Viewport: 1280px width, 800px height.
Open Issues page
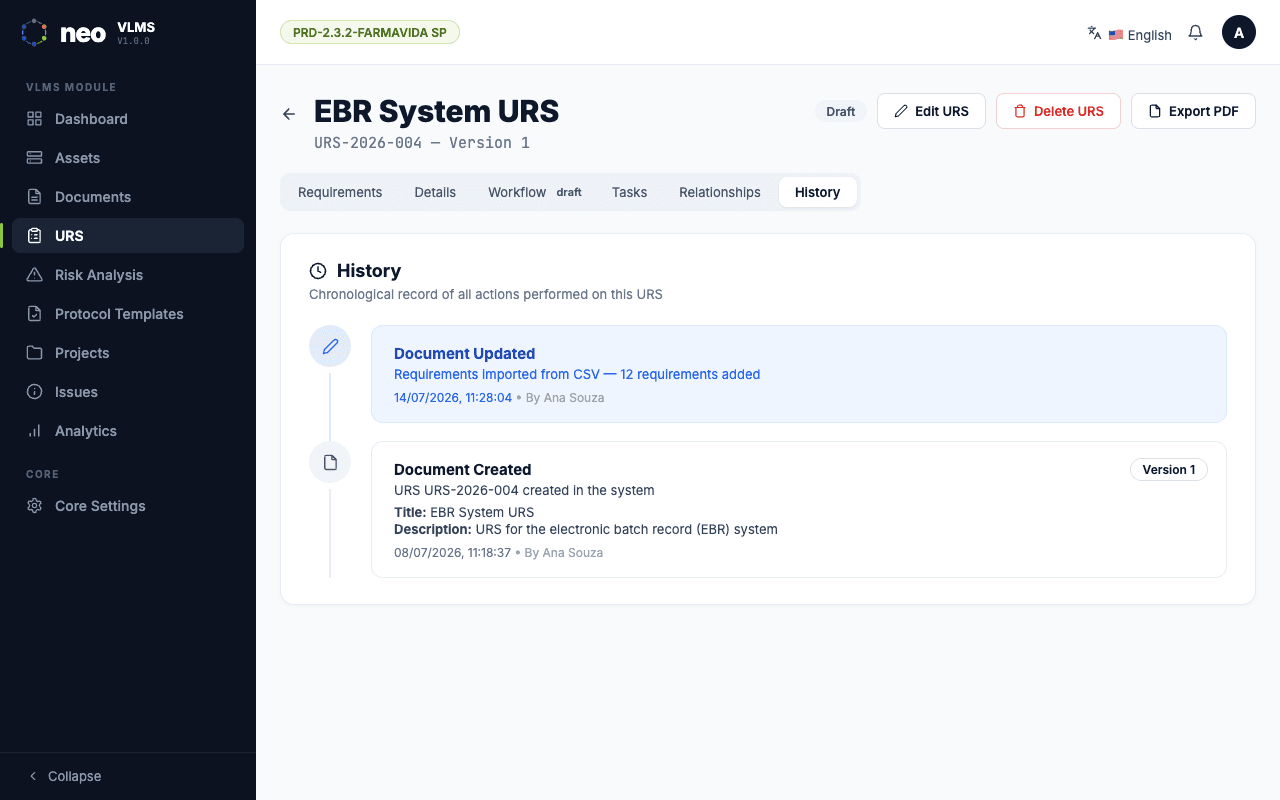click(128, 392)
